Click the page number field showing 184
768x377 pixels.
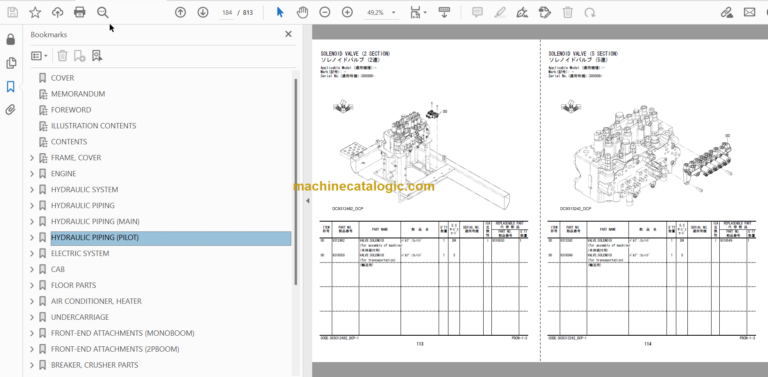click(226, 13)
